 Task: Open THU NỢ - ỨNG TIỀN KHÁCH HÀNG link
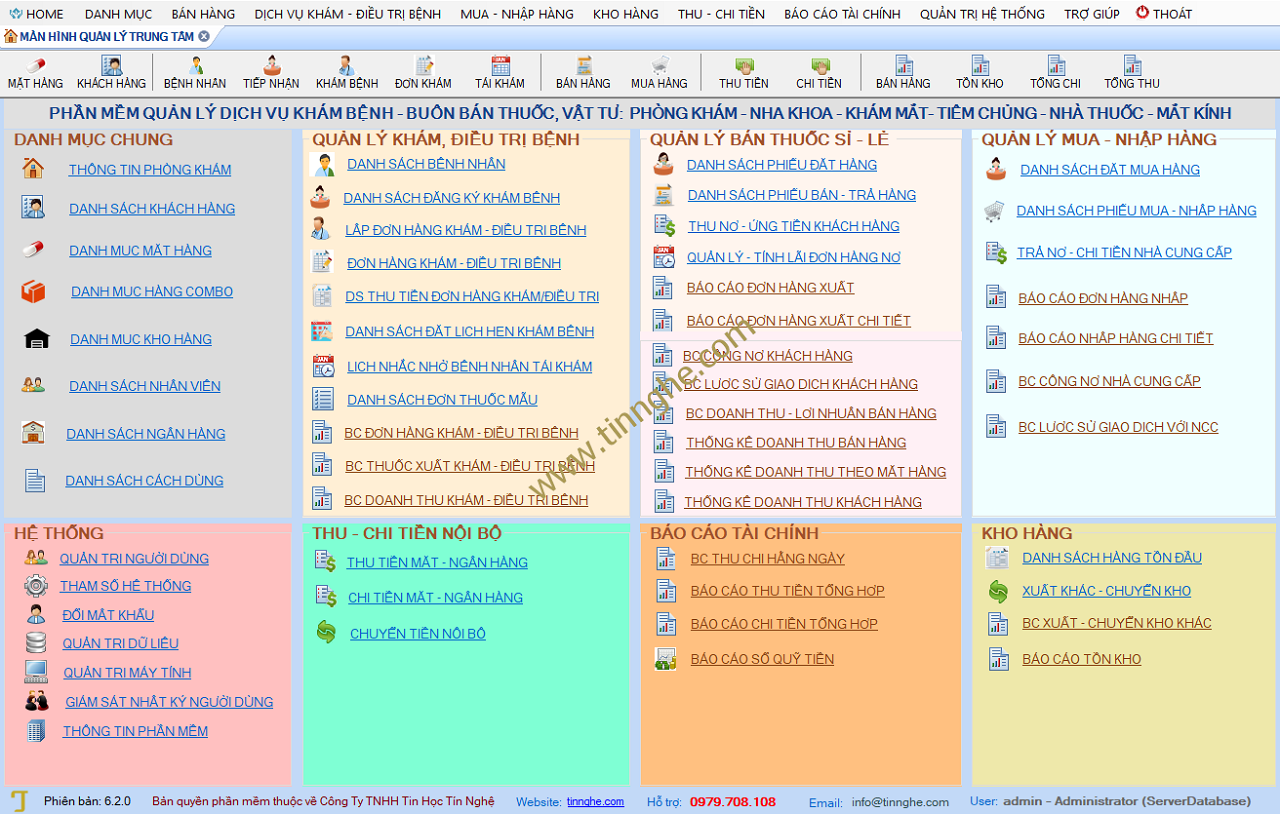point(794,226)
